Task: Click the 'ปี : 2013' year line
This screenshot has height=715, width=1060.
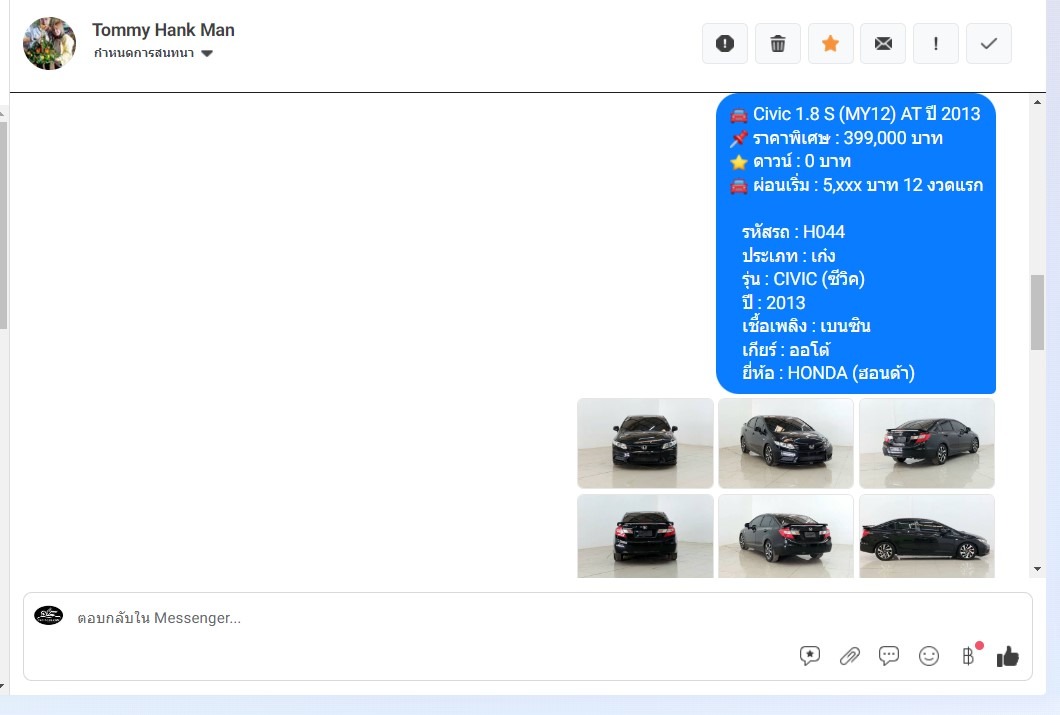Action: tap(773, 302)
